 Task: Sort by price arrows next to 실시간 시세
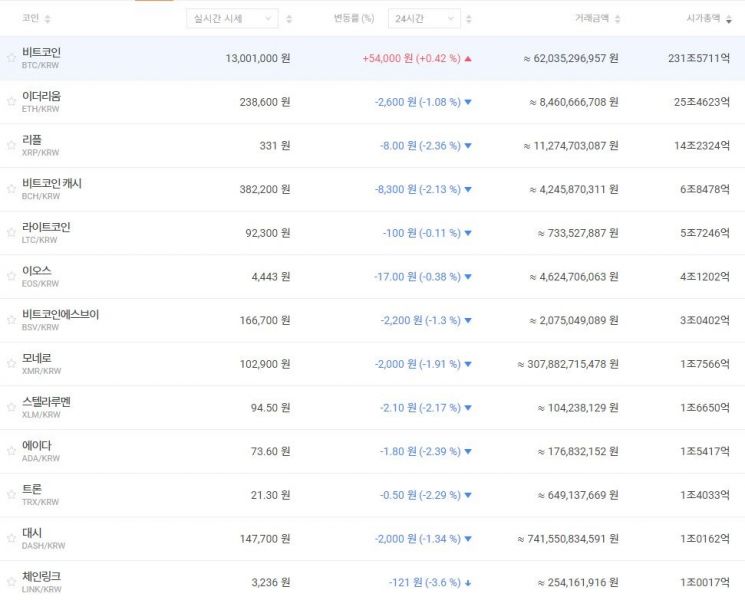pyautogui.click(x=289, y=19)
